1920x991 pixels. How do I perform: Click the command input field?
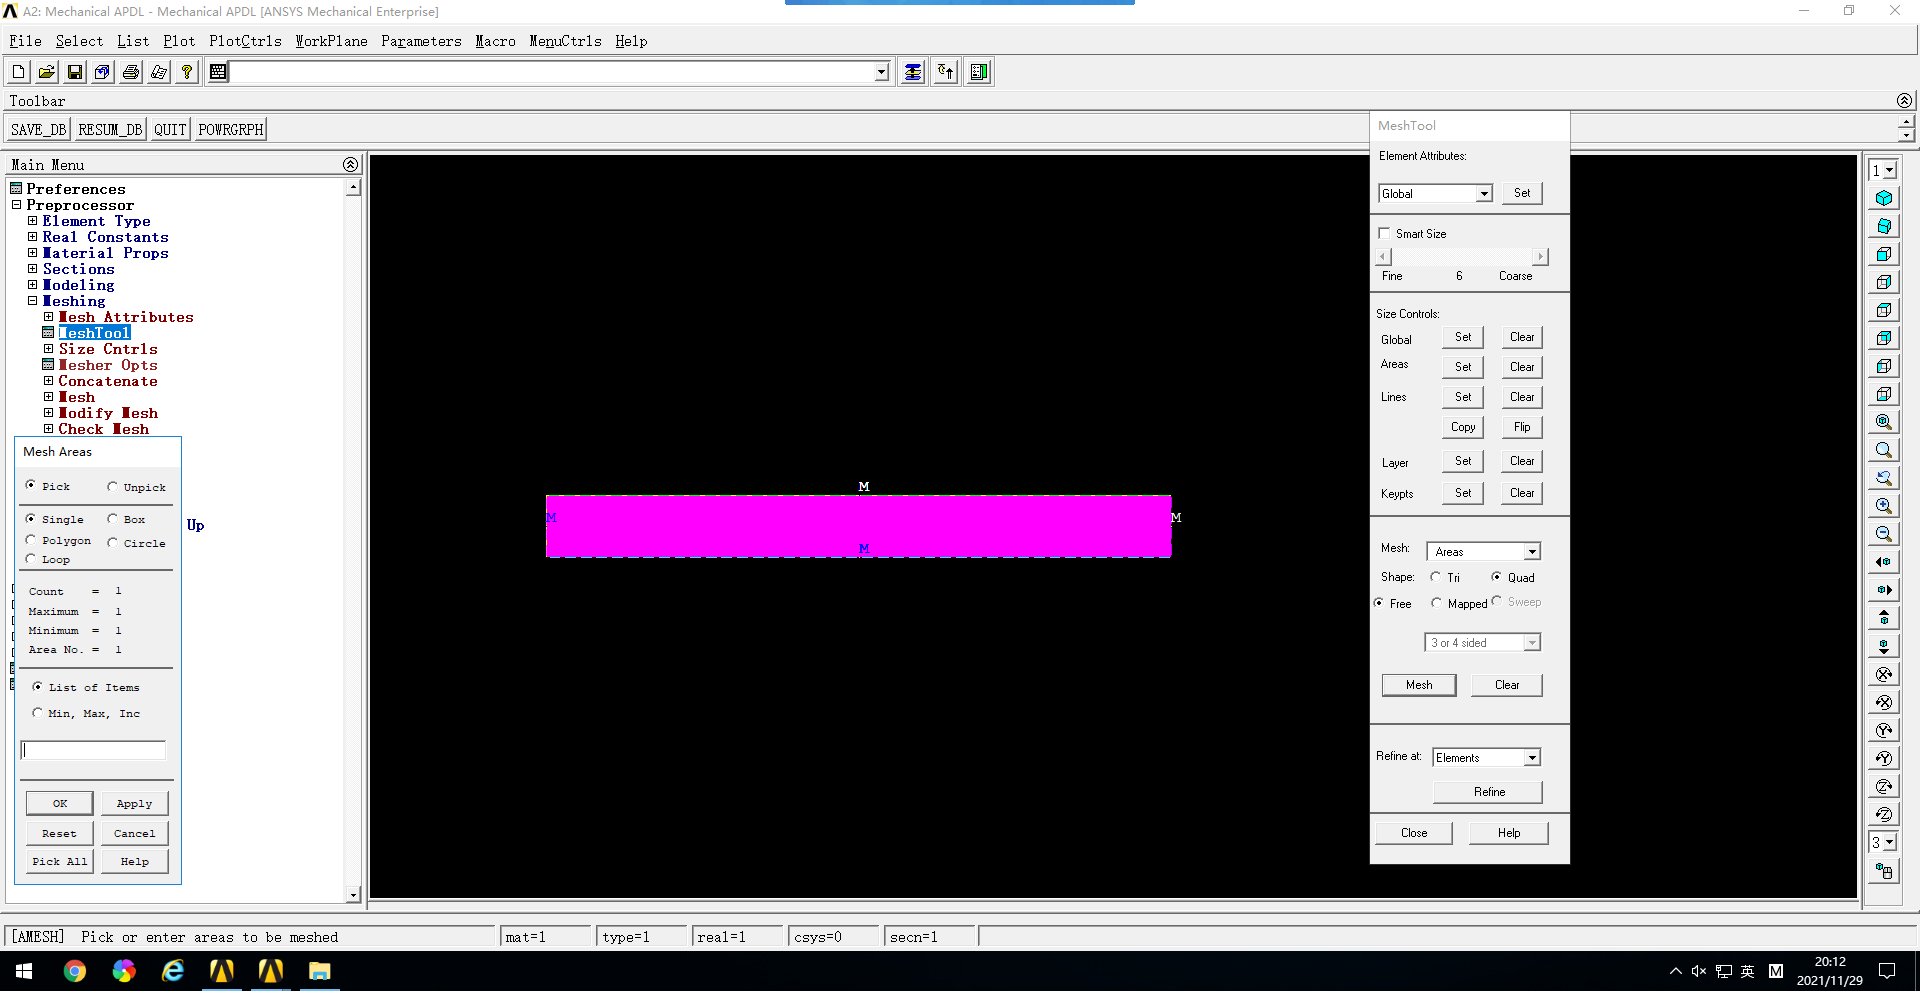coord(550,71)
